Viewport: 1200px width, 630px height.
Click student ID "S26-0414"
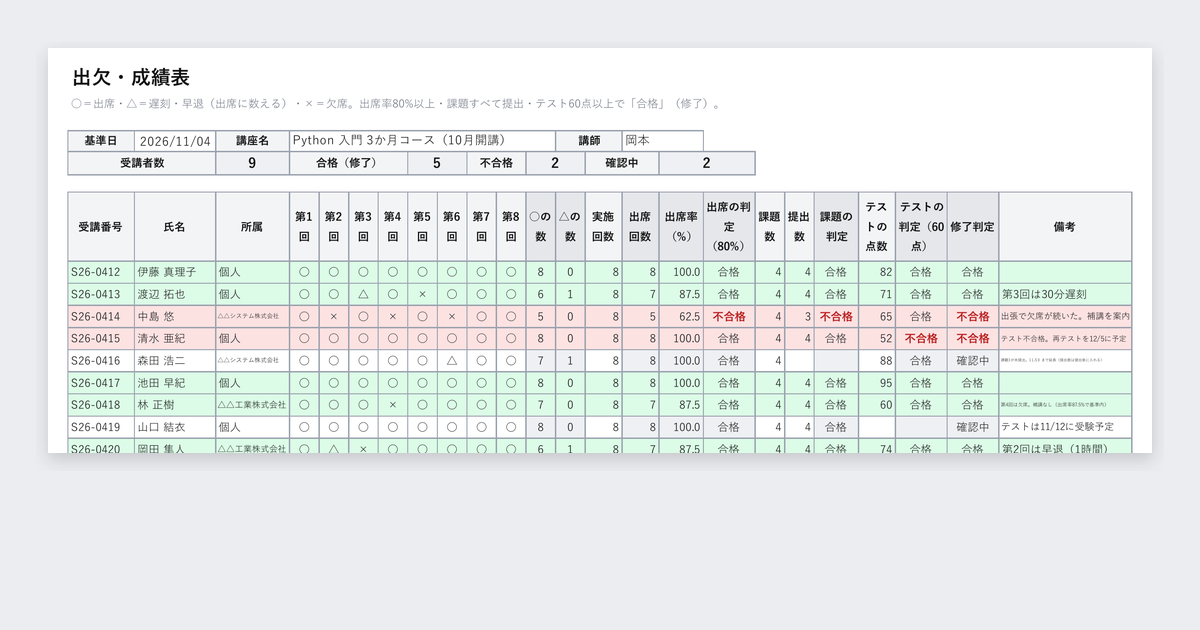[x=96, y=316]
